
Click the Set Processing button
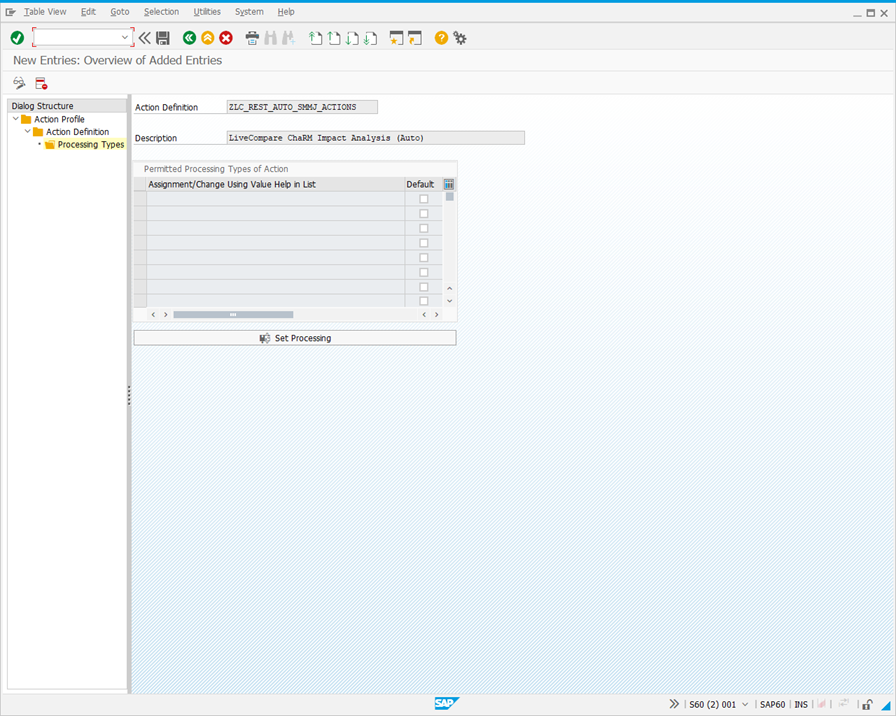click(295, 337)
